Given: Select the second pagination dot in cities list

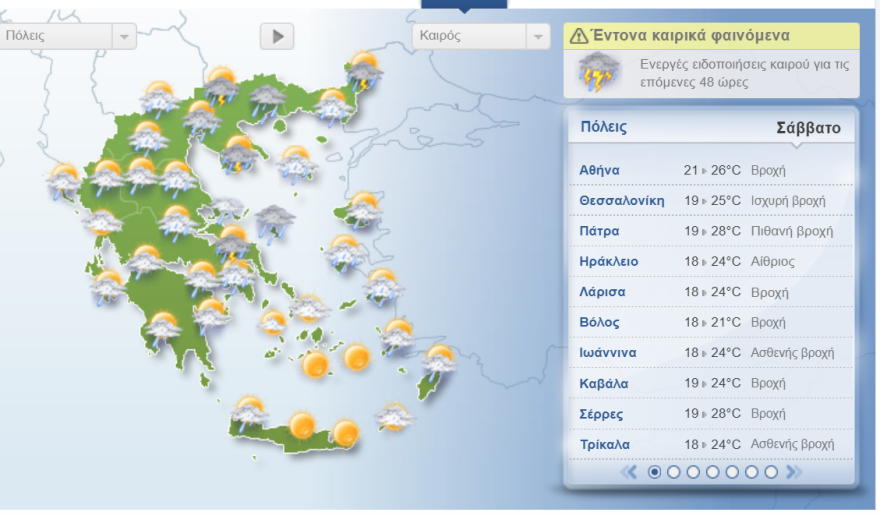Looking at the screenshot, I should pos(674,472).
